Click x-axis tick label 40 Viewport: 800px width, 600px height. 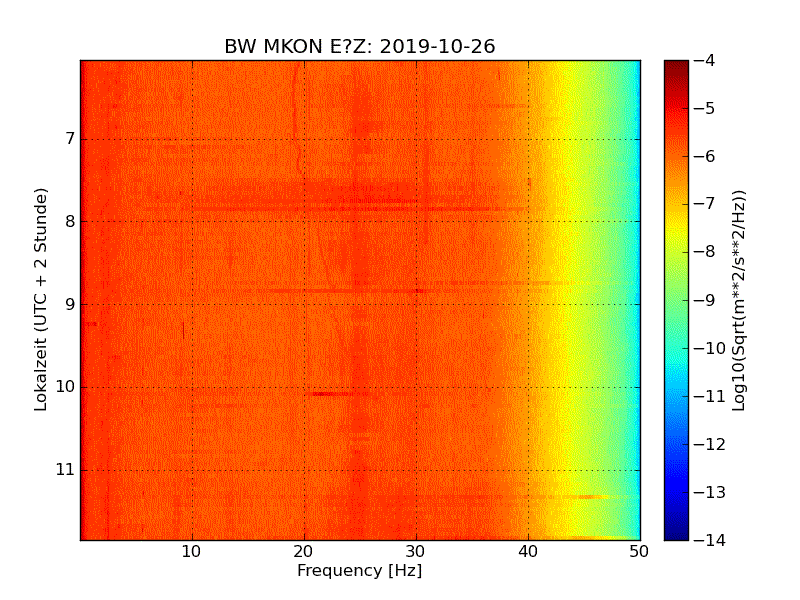[x=528, y=552]
